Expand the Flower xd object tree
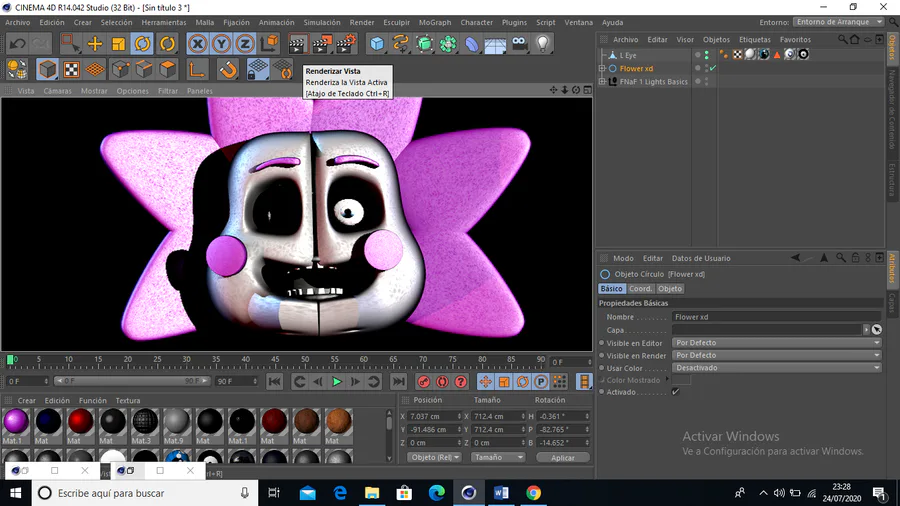The height and width of the screenshot is (506, 900). pos(602,68)
